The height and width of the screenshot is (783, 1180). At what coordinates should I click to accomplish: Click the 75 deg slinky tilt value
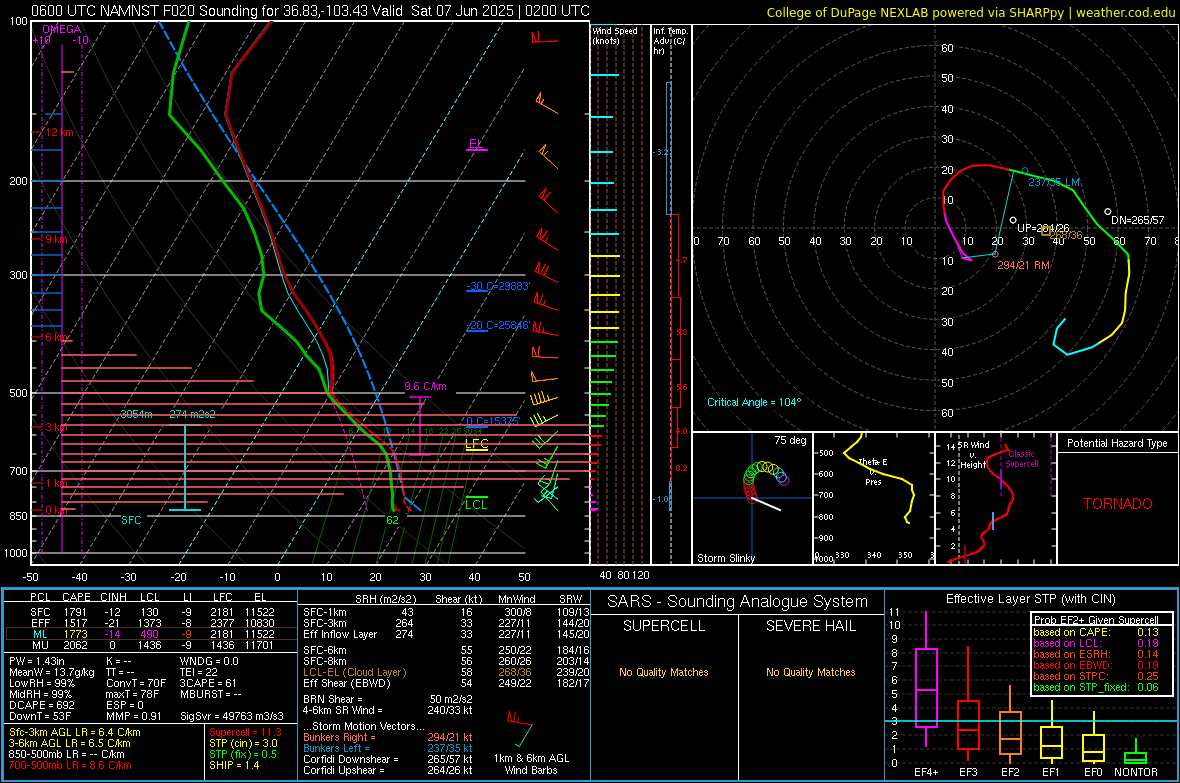point(790,440)
